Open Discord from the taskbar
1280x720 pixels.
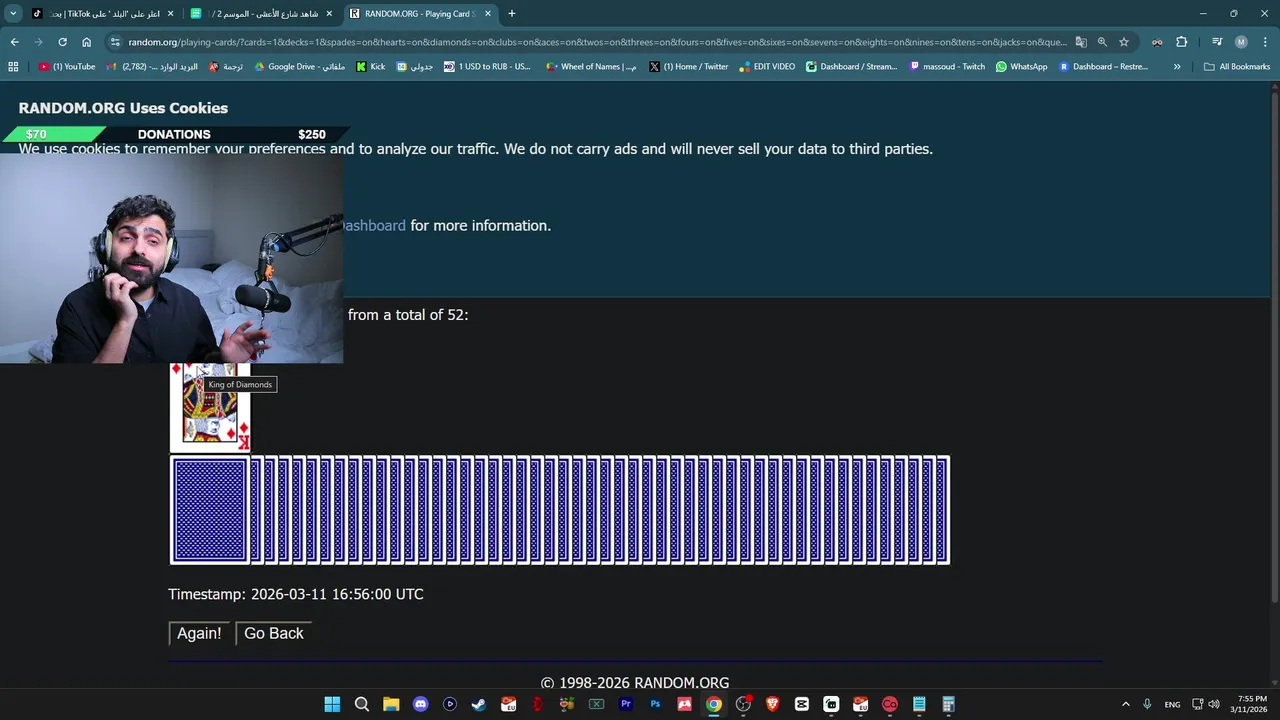click(x=420, y=704)
